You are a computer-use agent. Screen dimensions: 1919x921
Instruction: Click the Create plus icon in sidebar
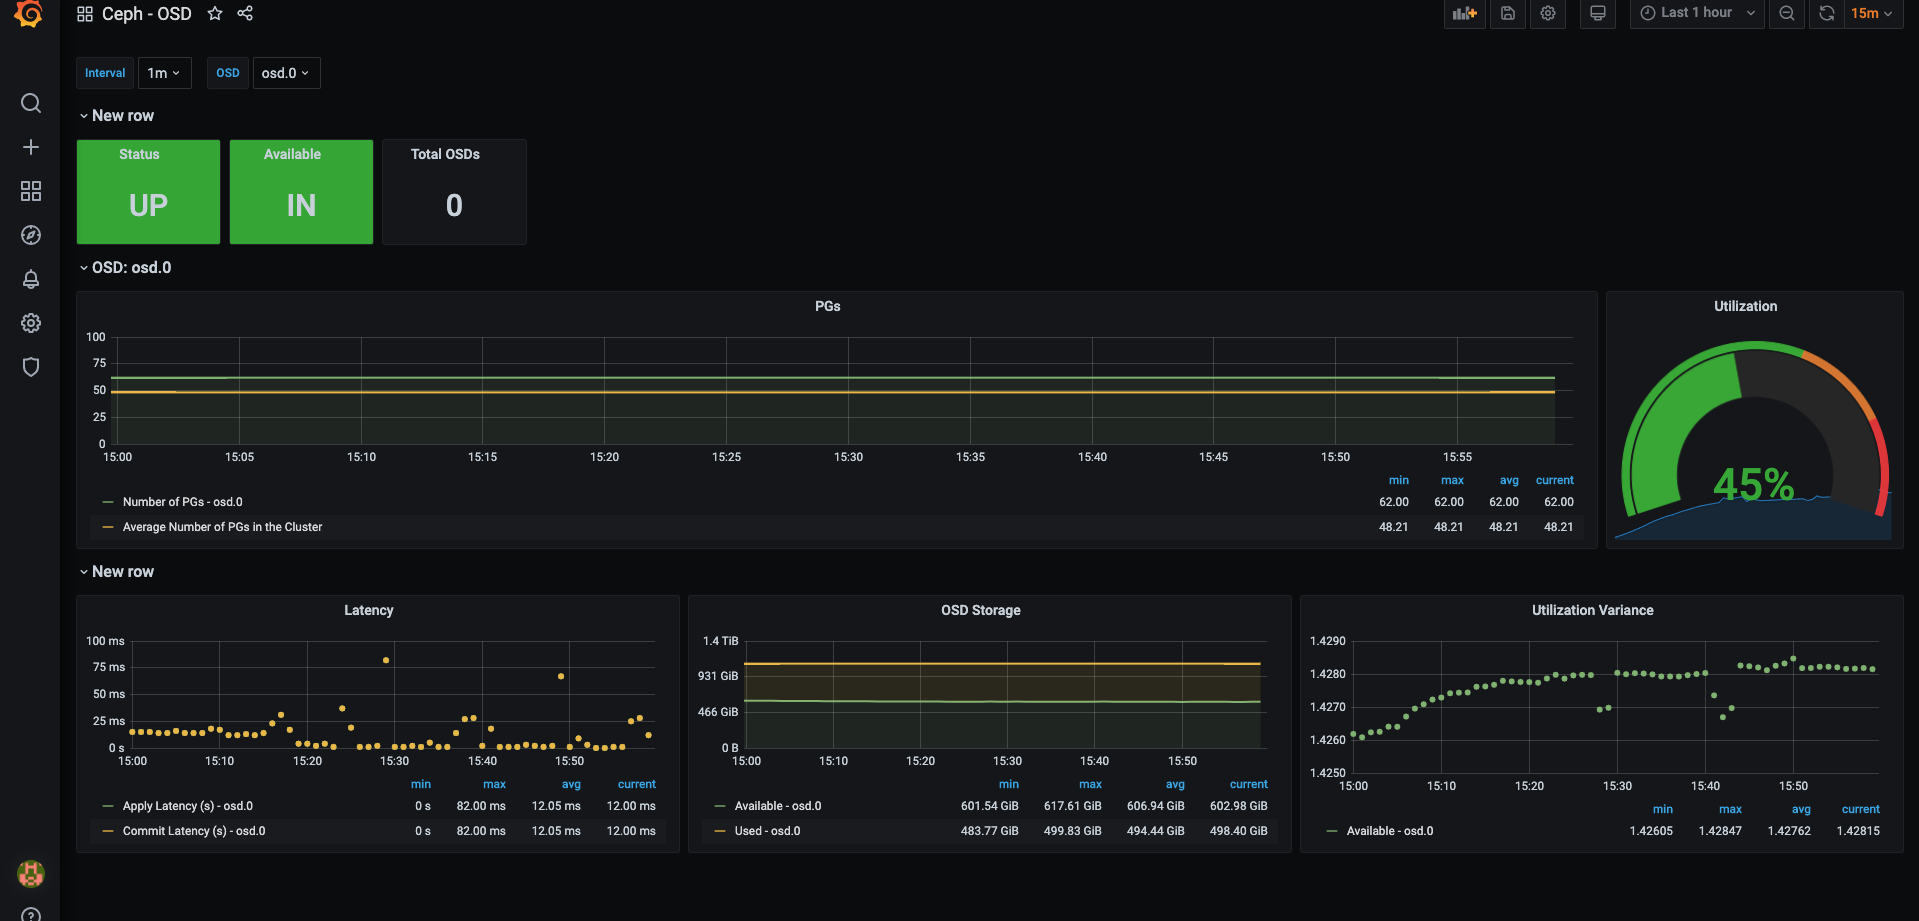click(31, 147)
